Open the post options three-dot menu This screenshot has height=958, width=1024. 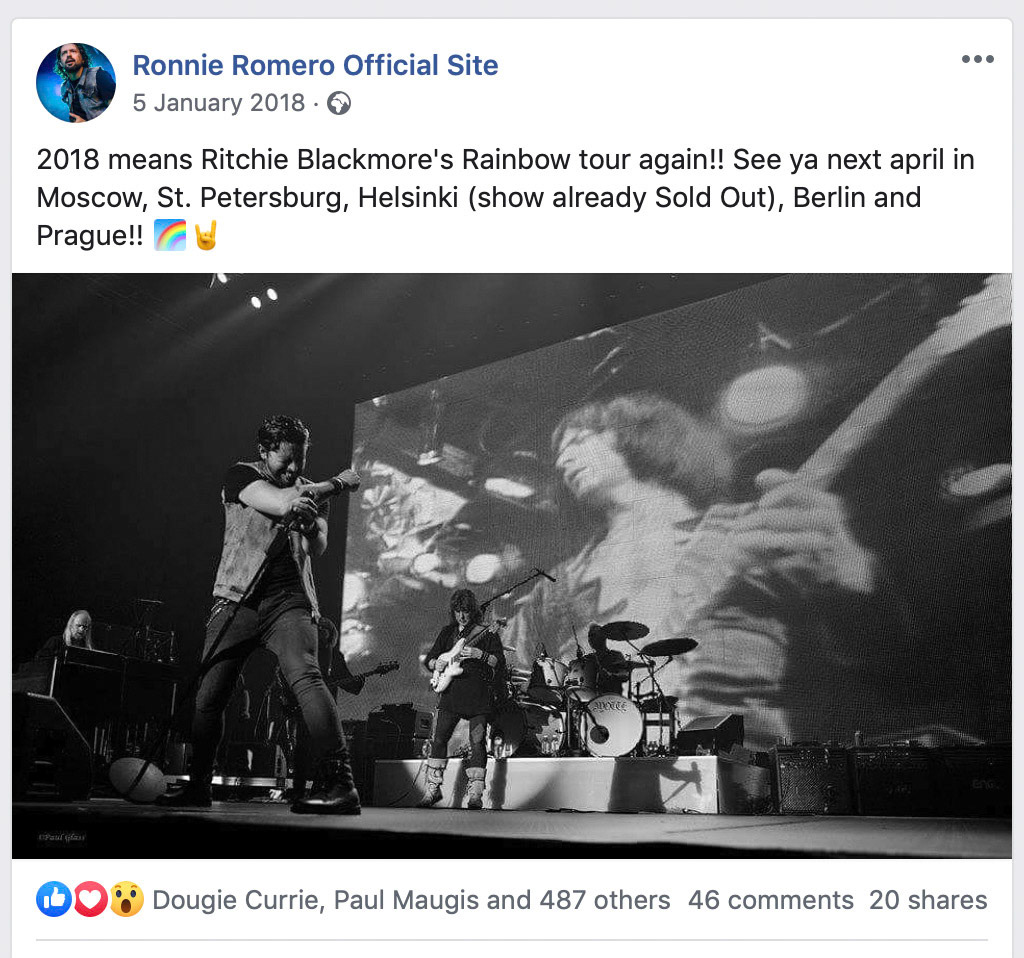click(x=977, y=59)
